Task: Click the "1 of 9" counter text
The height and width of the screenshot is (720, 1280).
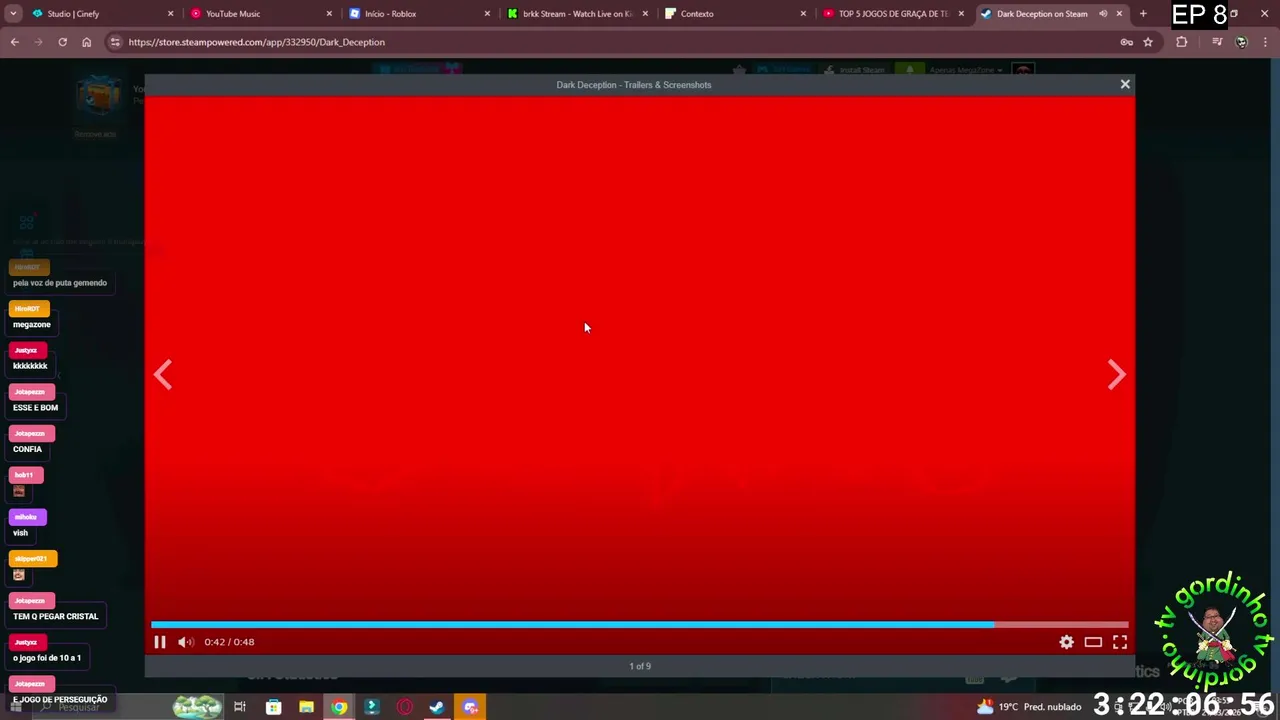Action: tap(640, 666)
